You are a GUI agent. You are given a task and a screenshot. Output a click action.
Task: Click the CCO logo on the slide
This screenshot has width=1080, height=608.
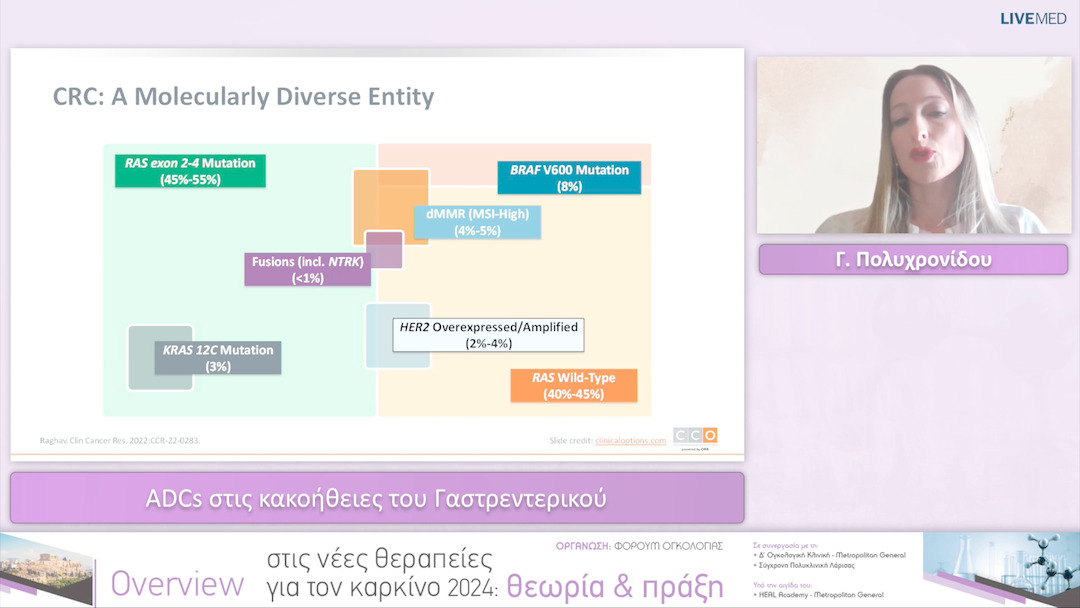[x=694, y=435]
